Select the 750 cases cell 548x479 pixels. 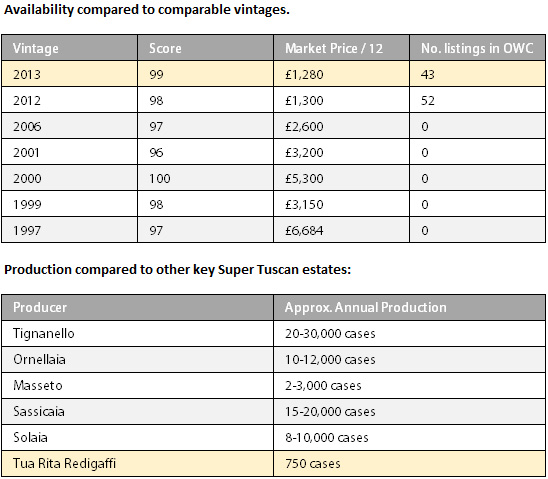click(410, 464)
